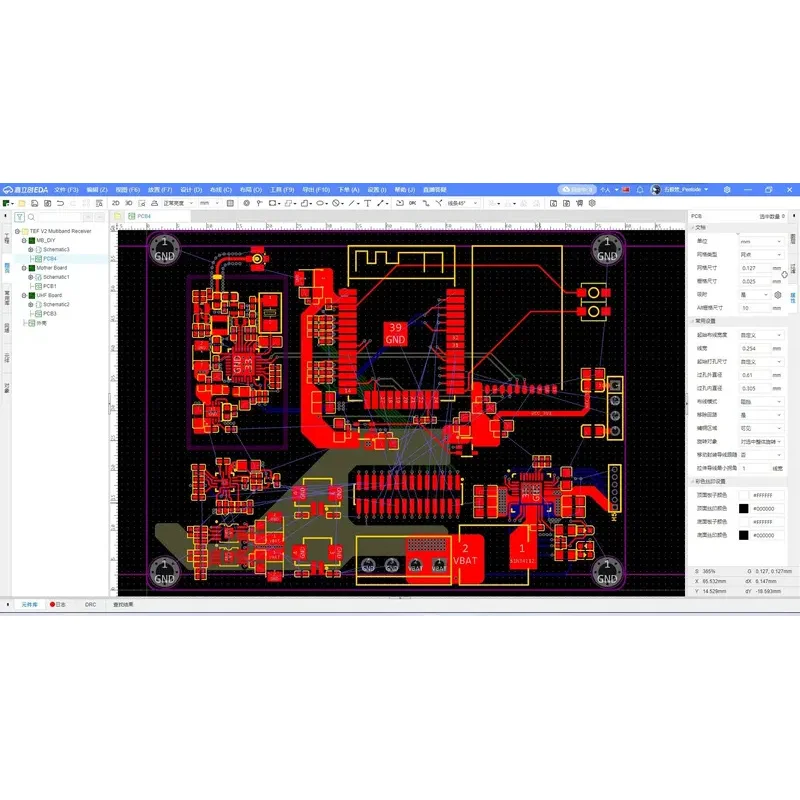The image size is (800, 800).
Task: Click the cloud sync button in title bar
Action: pos(577,189)
